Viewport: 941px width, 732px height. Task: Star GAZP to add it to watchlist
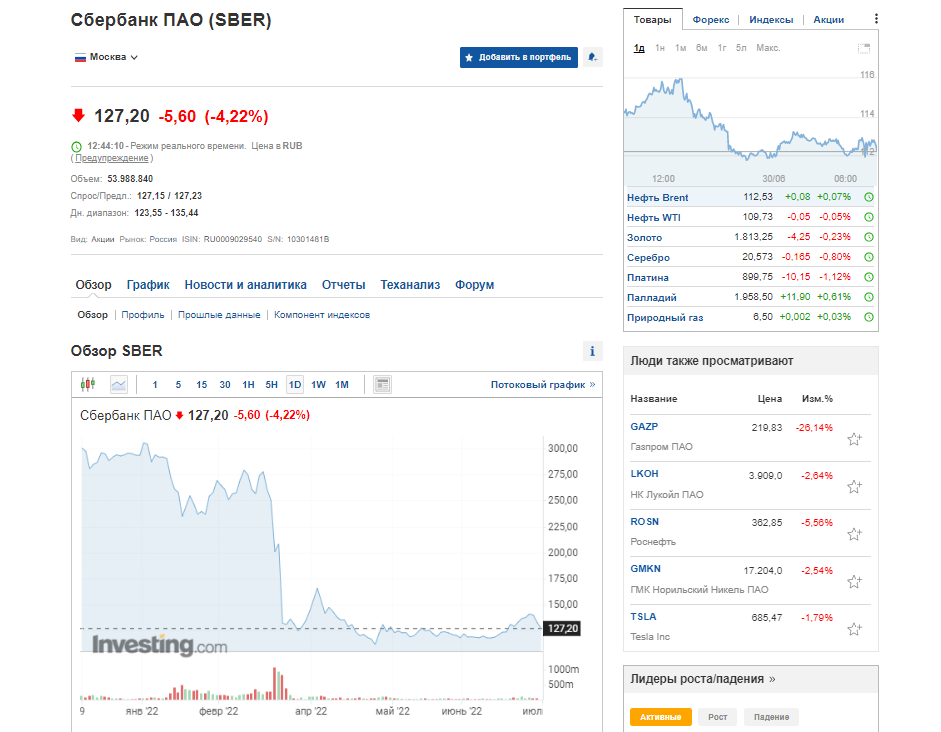point(854,438)
